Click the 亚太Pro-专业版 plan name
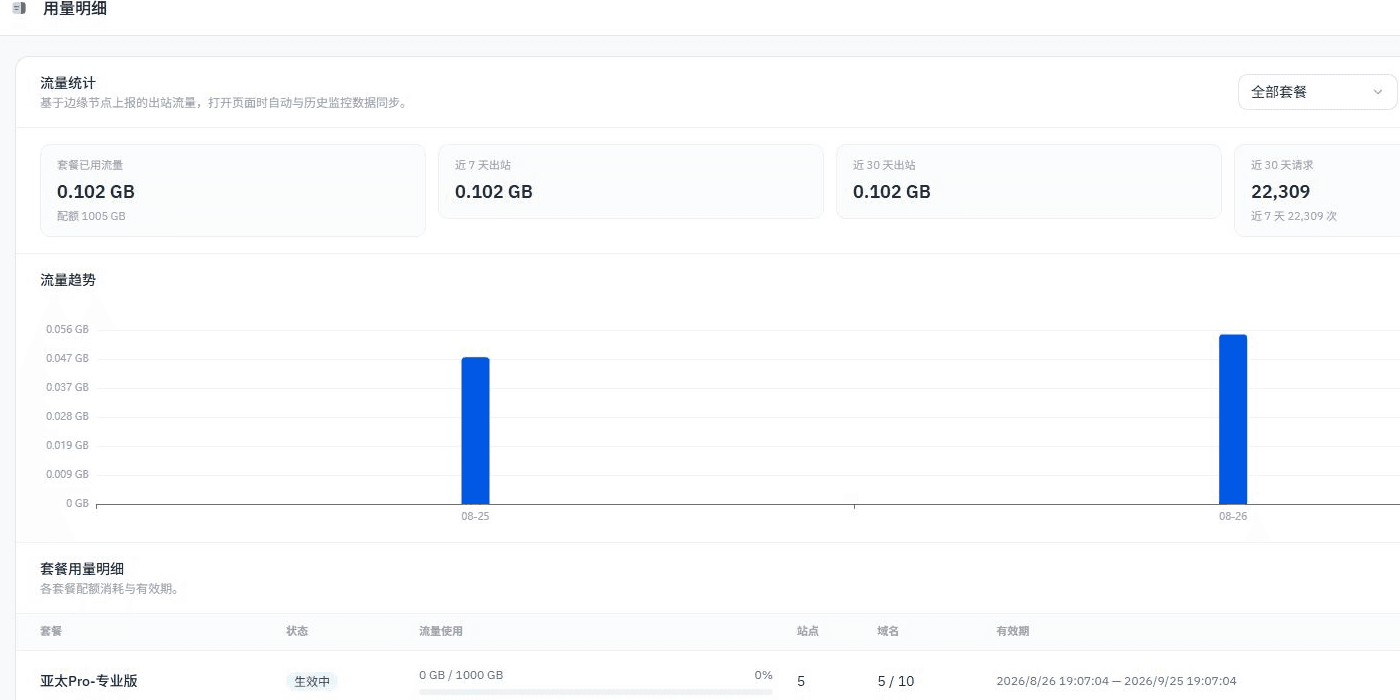 [x=89, y=681]
